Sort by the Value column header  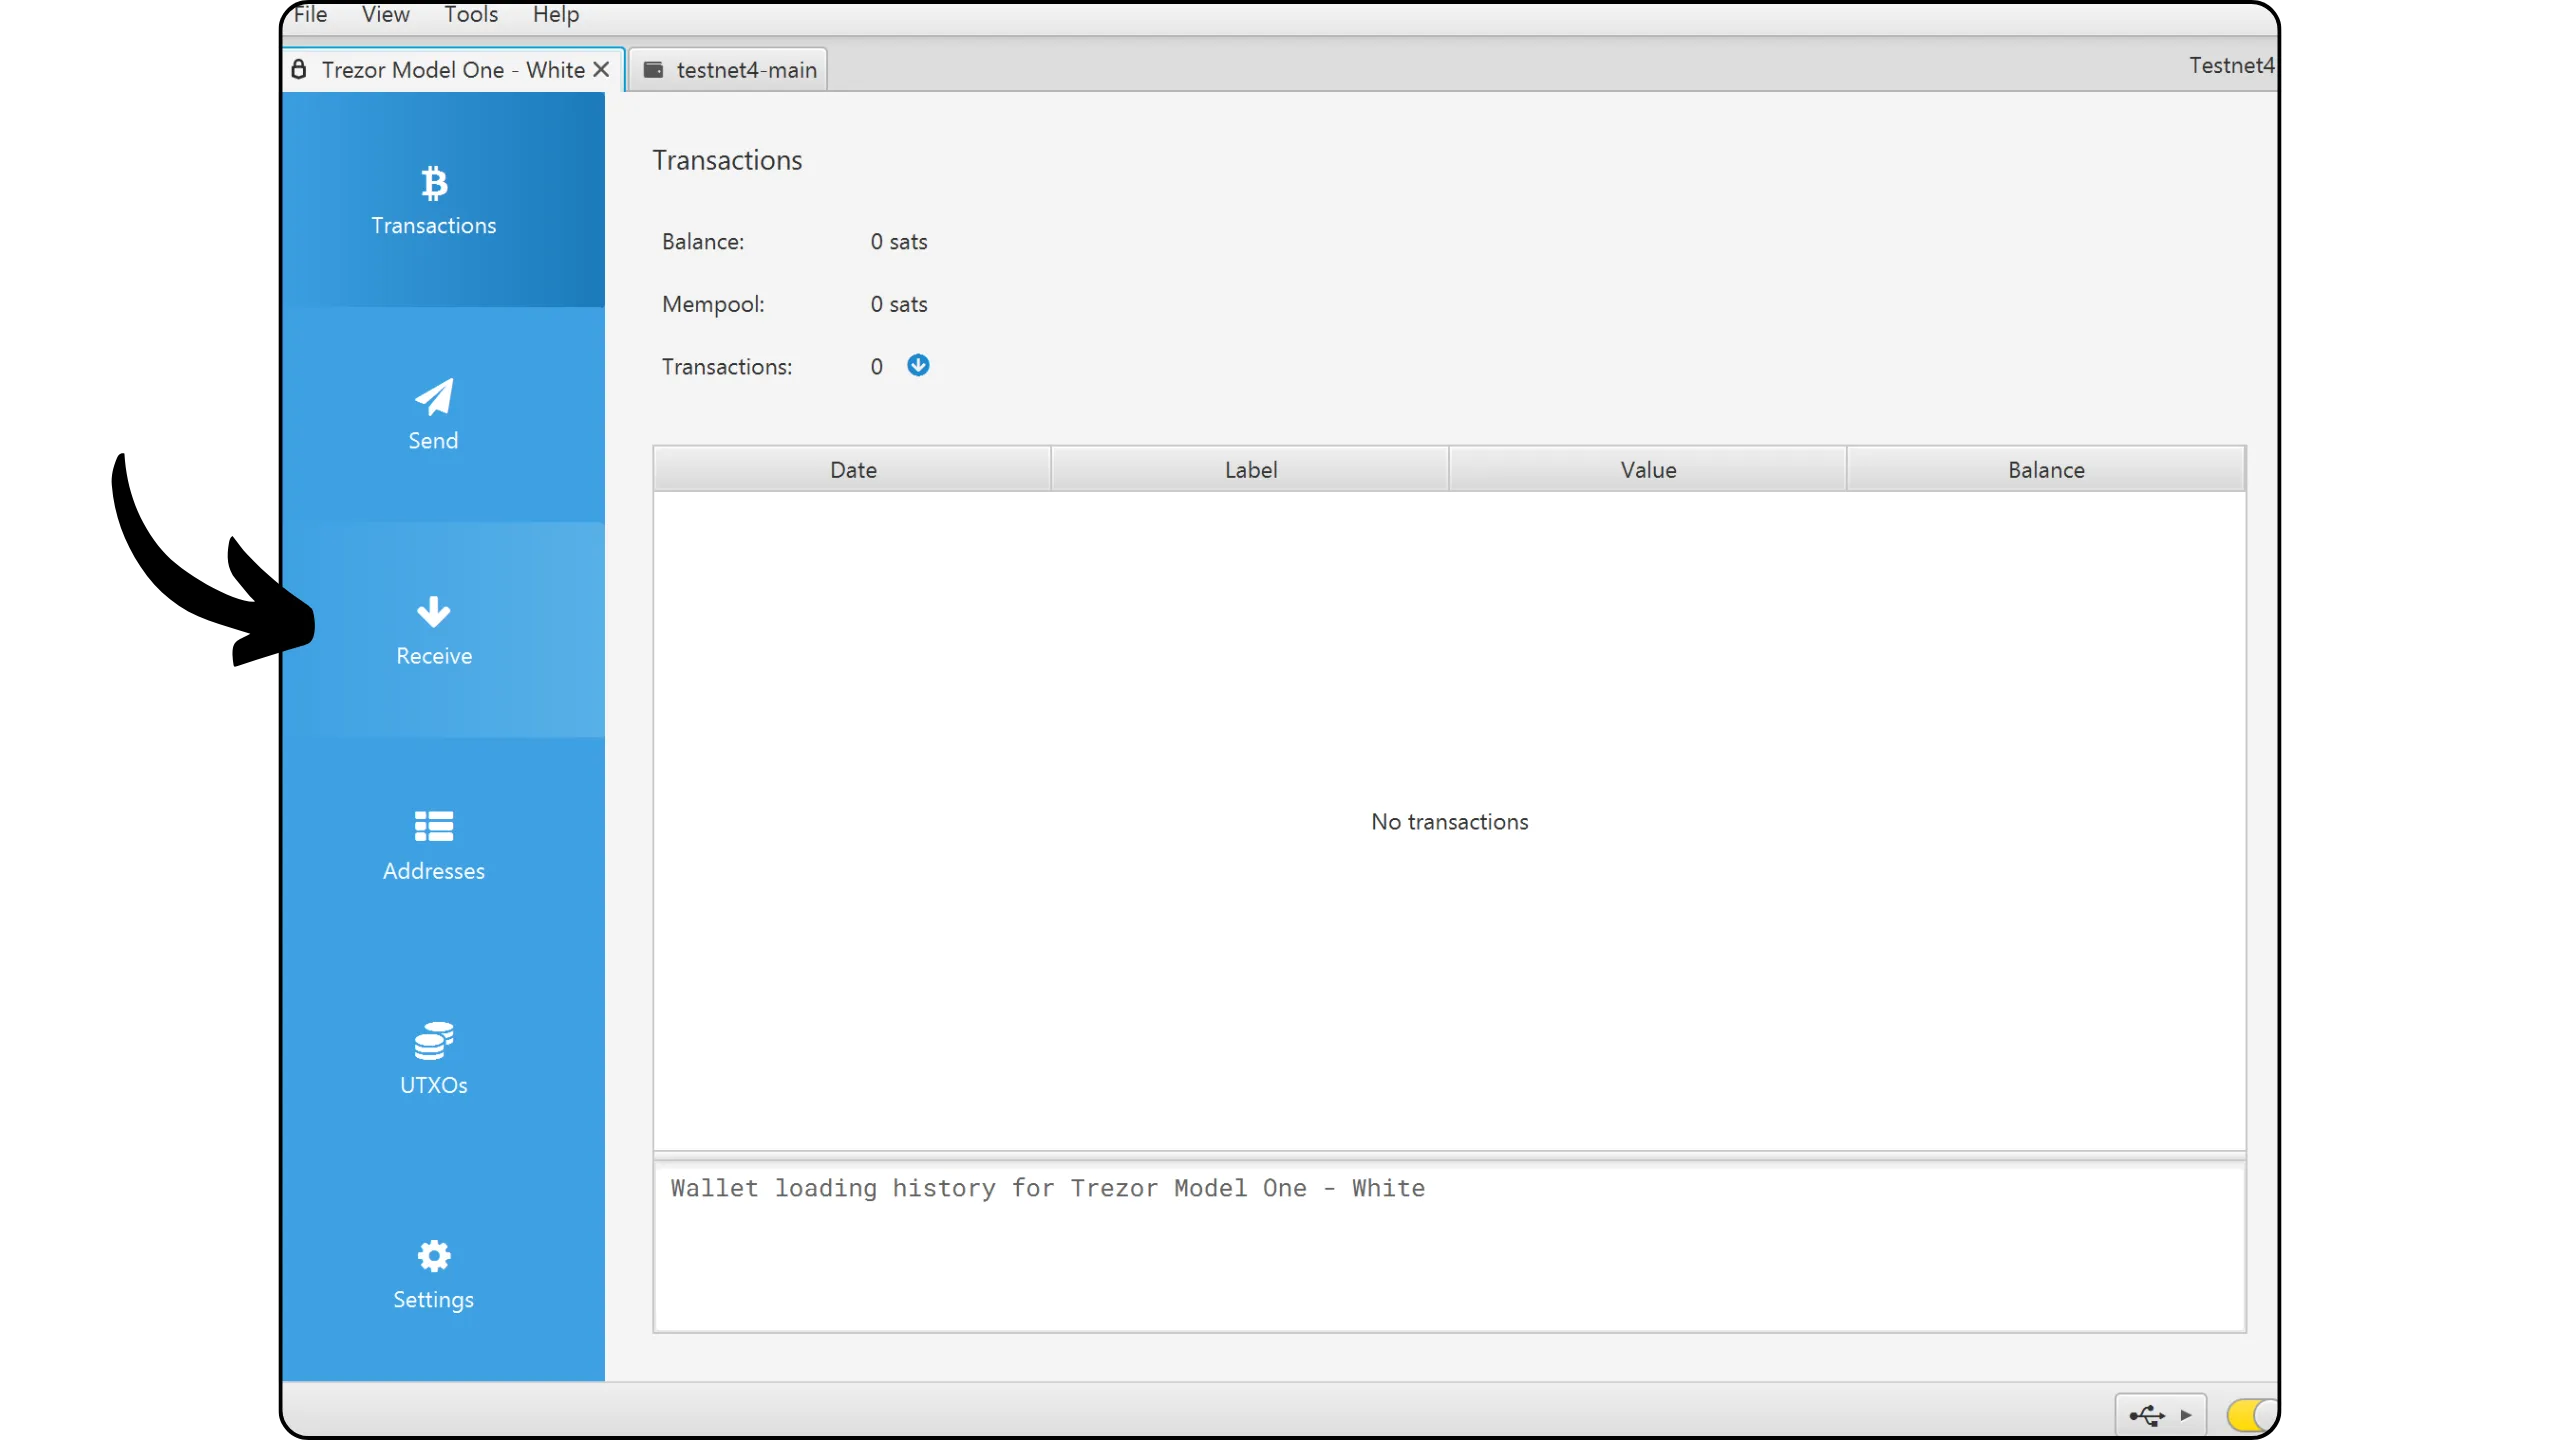[x=1647, y=470]
